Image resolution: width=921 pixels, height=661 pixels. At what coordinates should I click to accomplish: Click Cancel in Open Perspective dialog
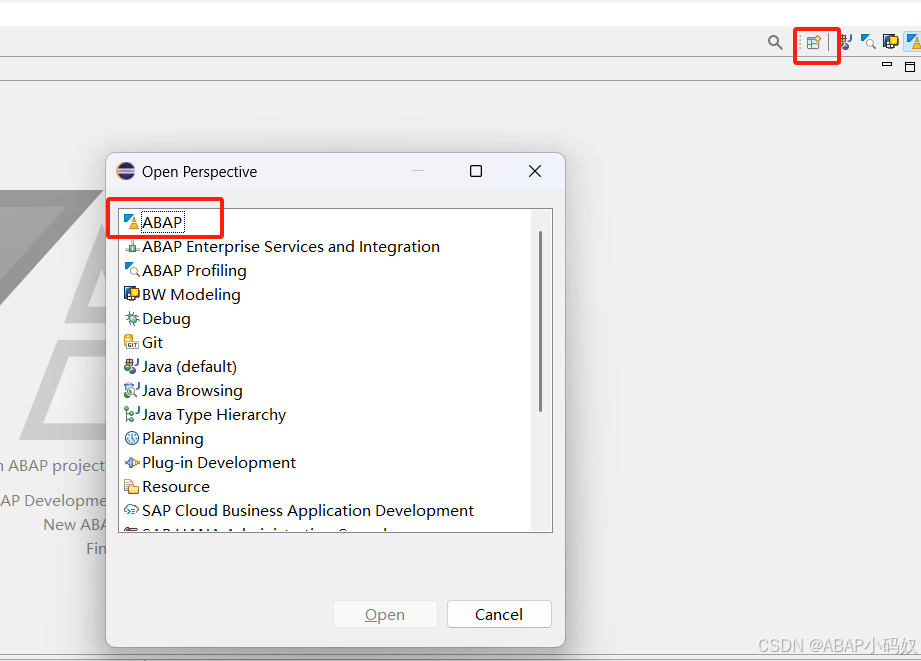[499, 614]
